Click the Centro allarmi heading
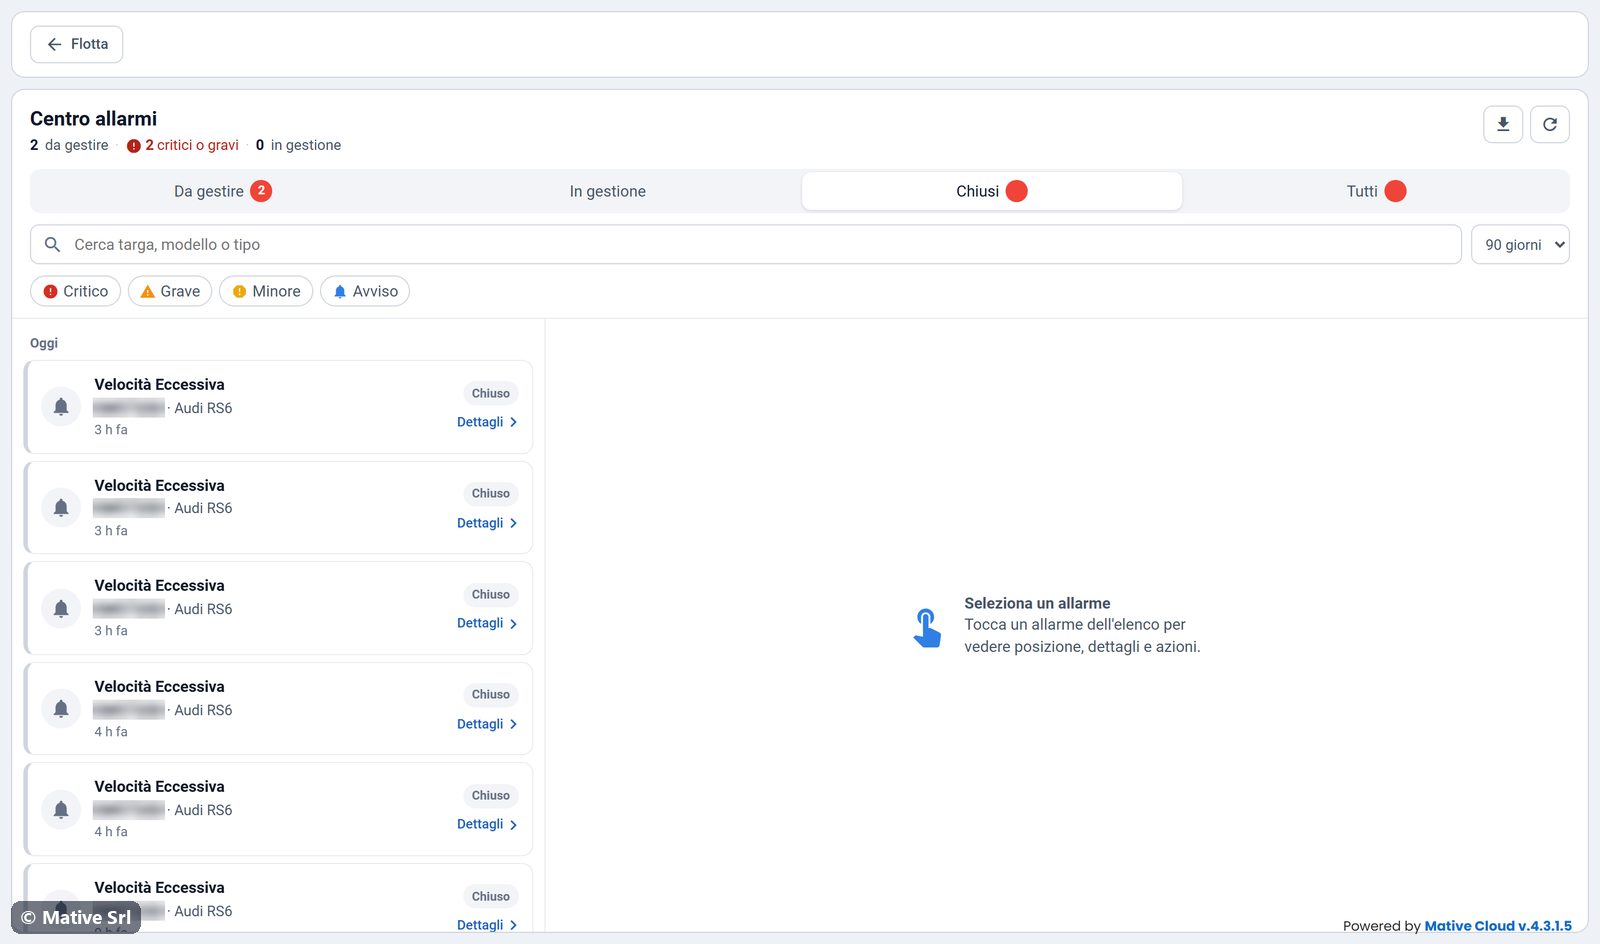The image size is (1600, 944). (x=93, y=119)
